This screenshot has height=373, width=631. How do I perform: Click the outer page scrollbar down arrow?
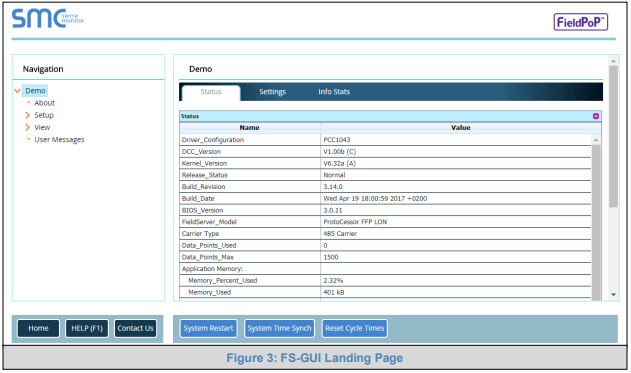(x=613, y=295)
